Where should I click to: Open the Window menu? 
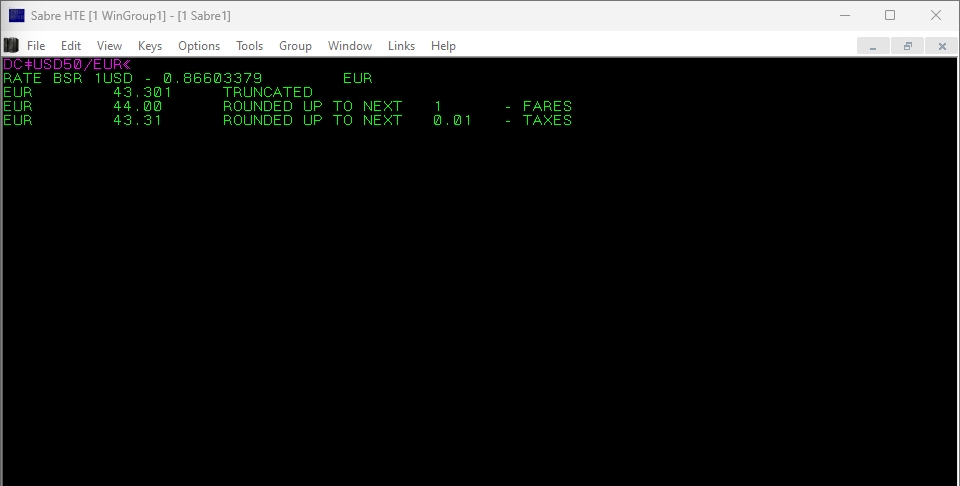(x=350, y=46)
